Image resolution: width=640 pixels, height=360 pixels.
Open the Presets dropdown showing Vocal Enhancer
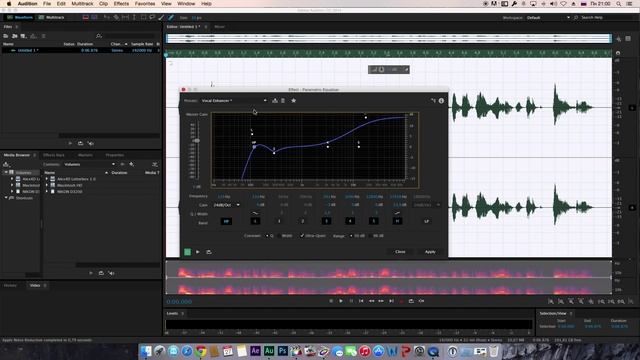(234, 100)
